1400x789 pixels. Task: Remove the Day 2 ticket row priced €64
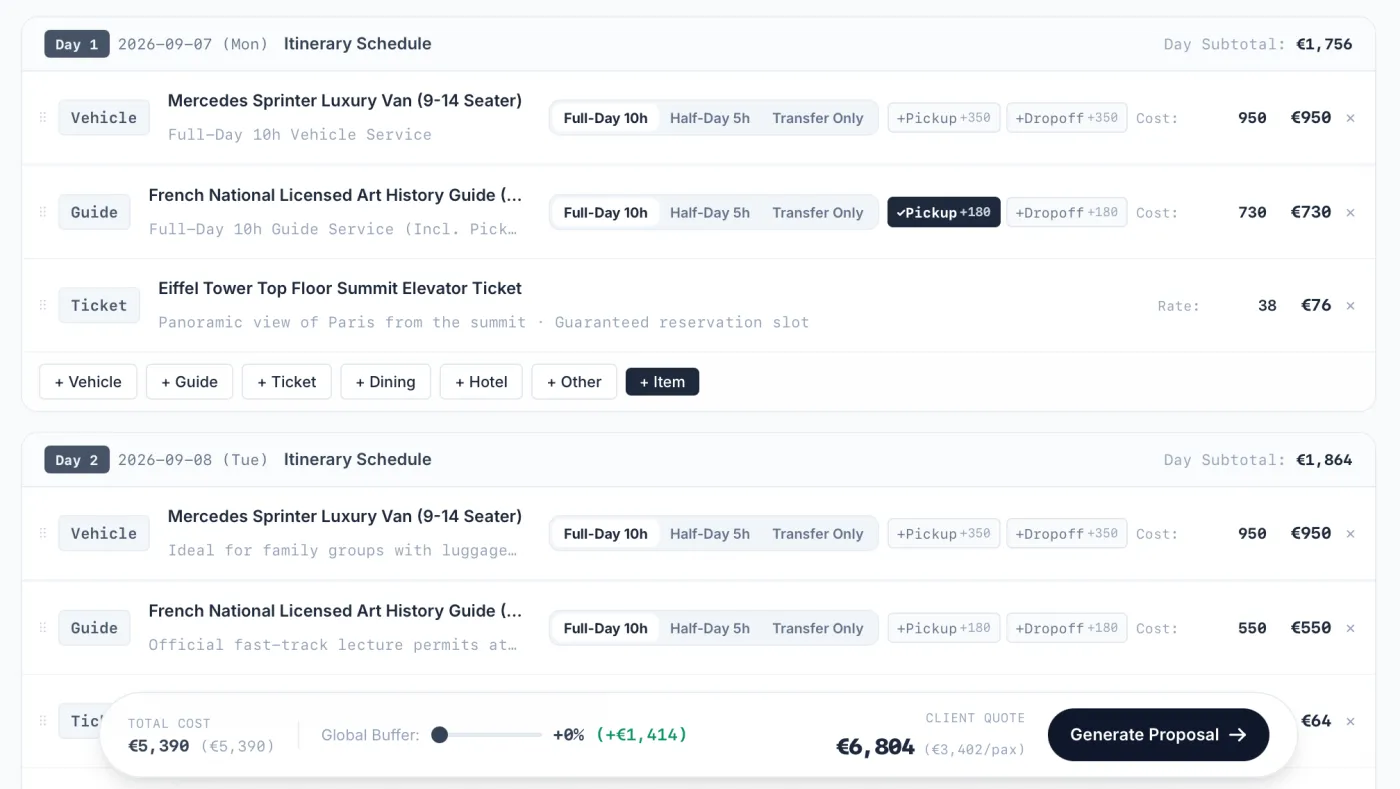coord(1350,722)
